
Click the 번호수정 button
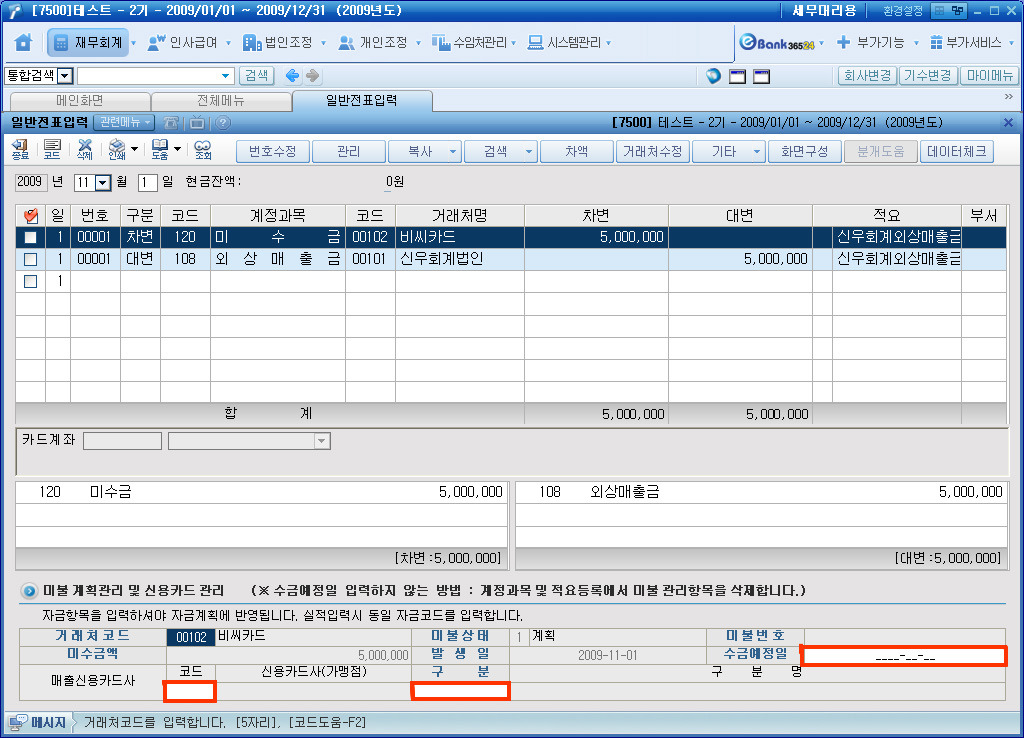coord(272,152)
